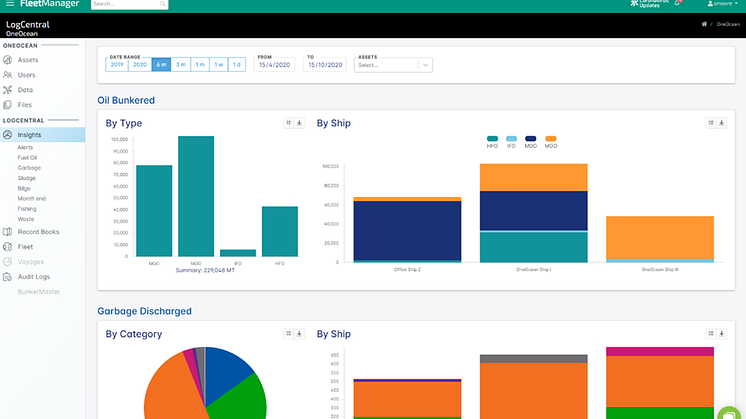Select the 1 w date range
Viewport: 746px width, 419px height.
click(218, 65)
